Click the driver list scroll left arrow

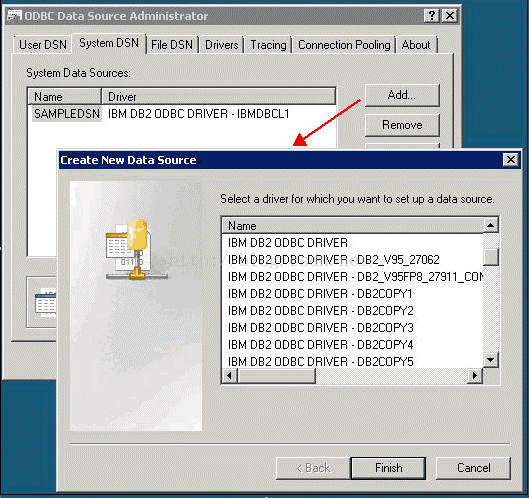coord(230,376)
